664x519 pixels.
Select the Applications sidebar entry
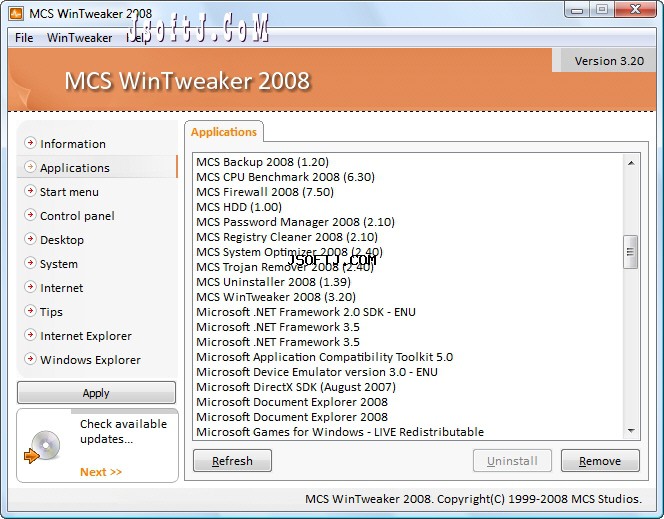click(97, 167)
